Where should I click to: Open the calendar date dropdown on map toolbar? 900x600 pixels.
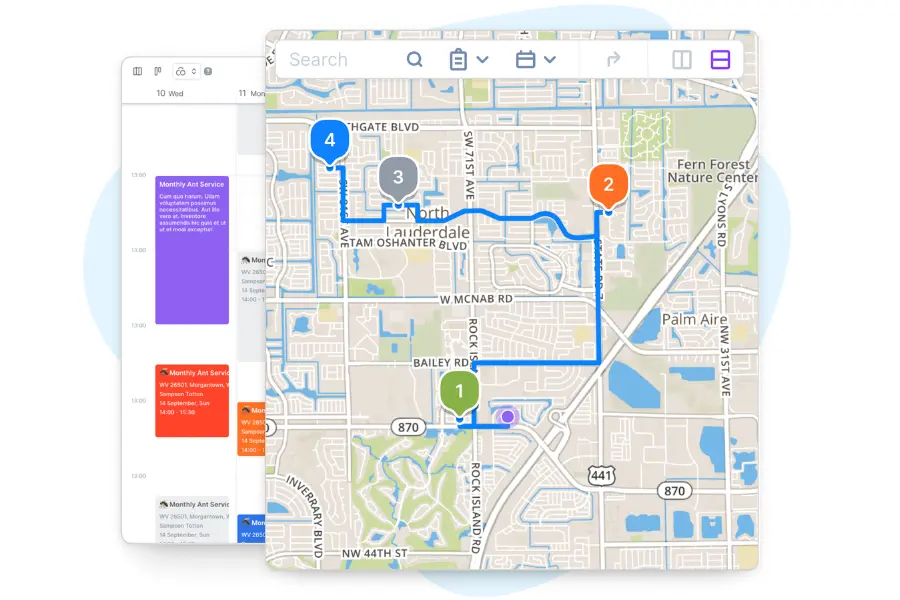536,59
